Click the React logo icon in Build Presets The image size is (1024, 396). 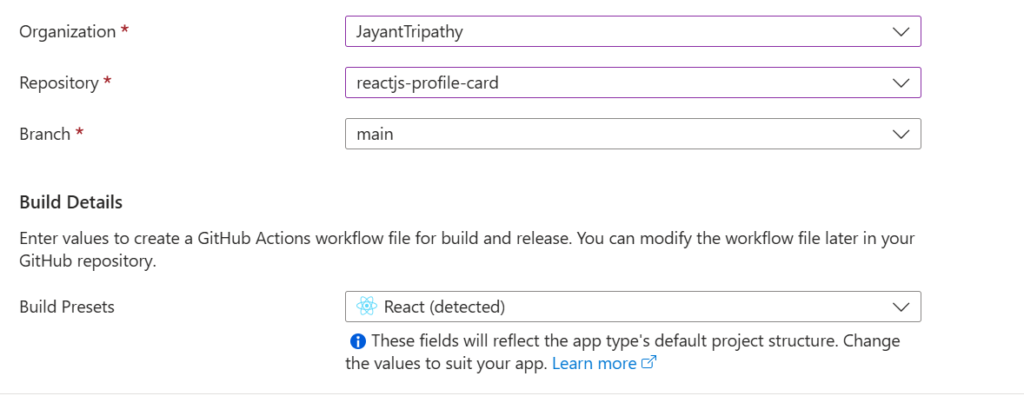(366, 306)
